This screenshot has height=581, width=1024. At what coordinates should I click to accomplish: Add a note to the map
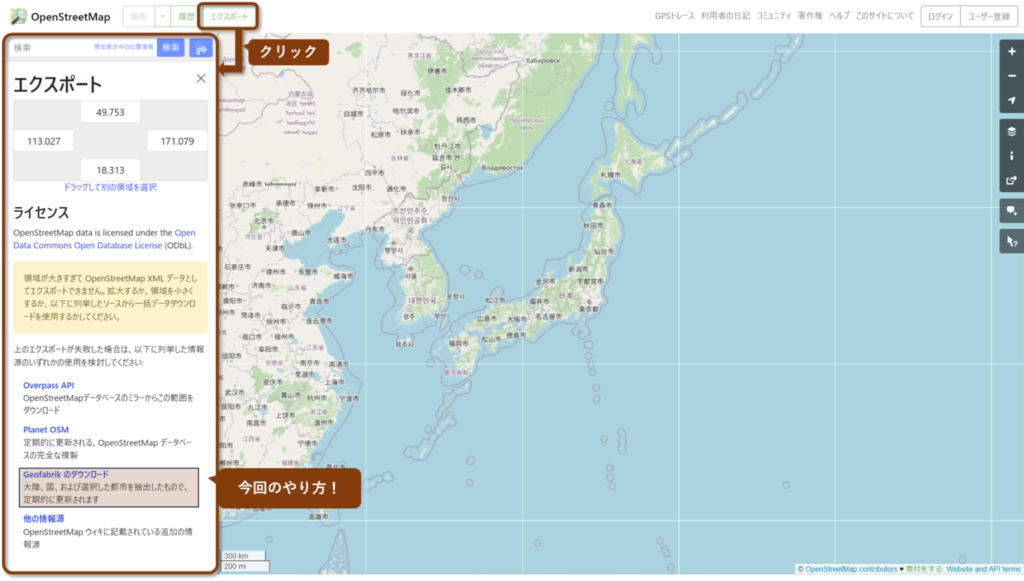[x=1011, y=211]
